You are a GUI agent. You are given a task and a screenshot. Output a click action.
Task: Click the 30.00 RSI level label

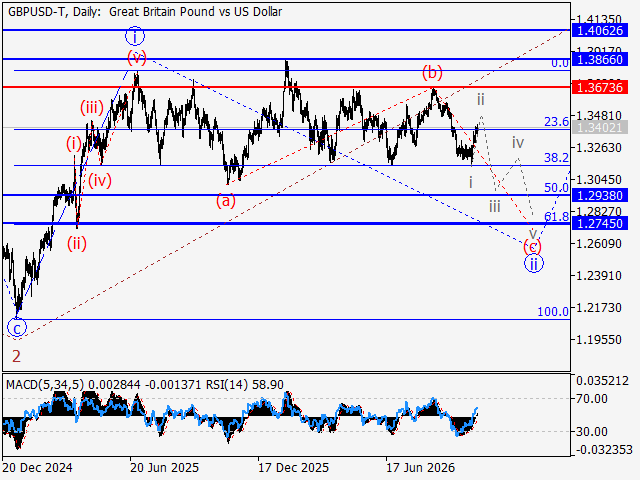tap(591, 431)
